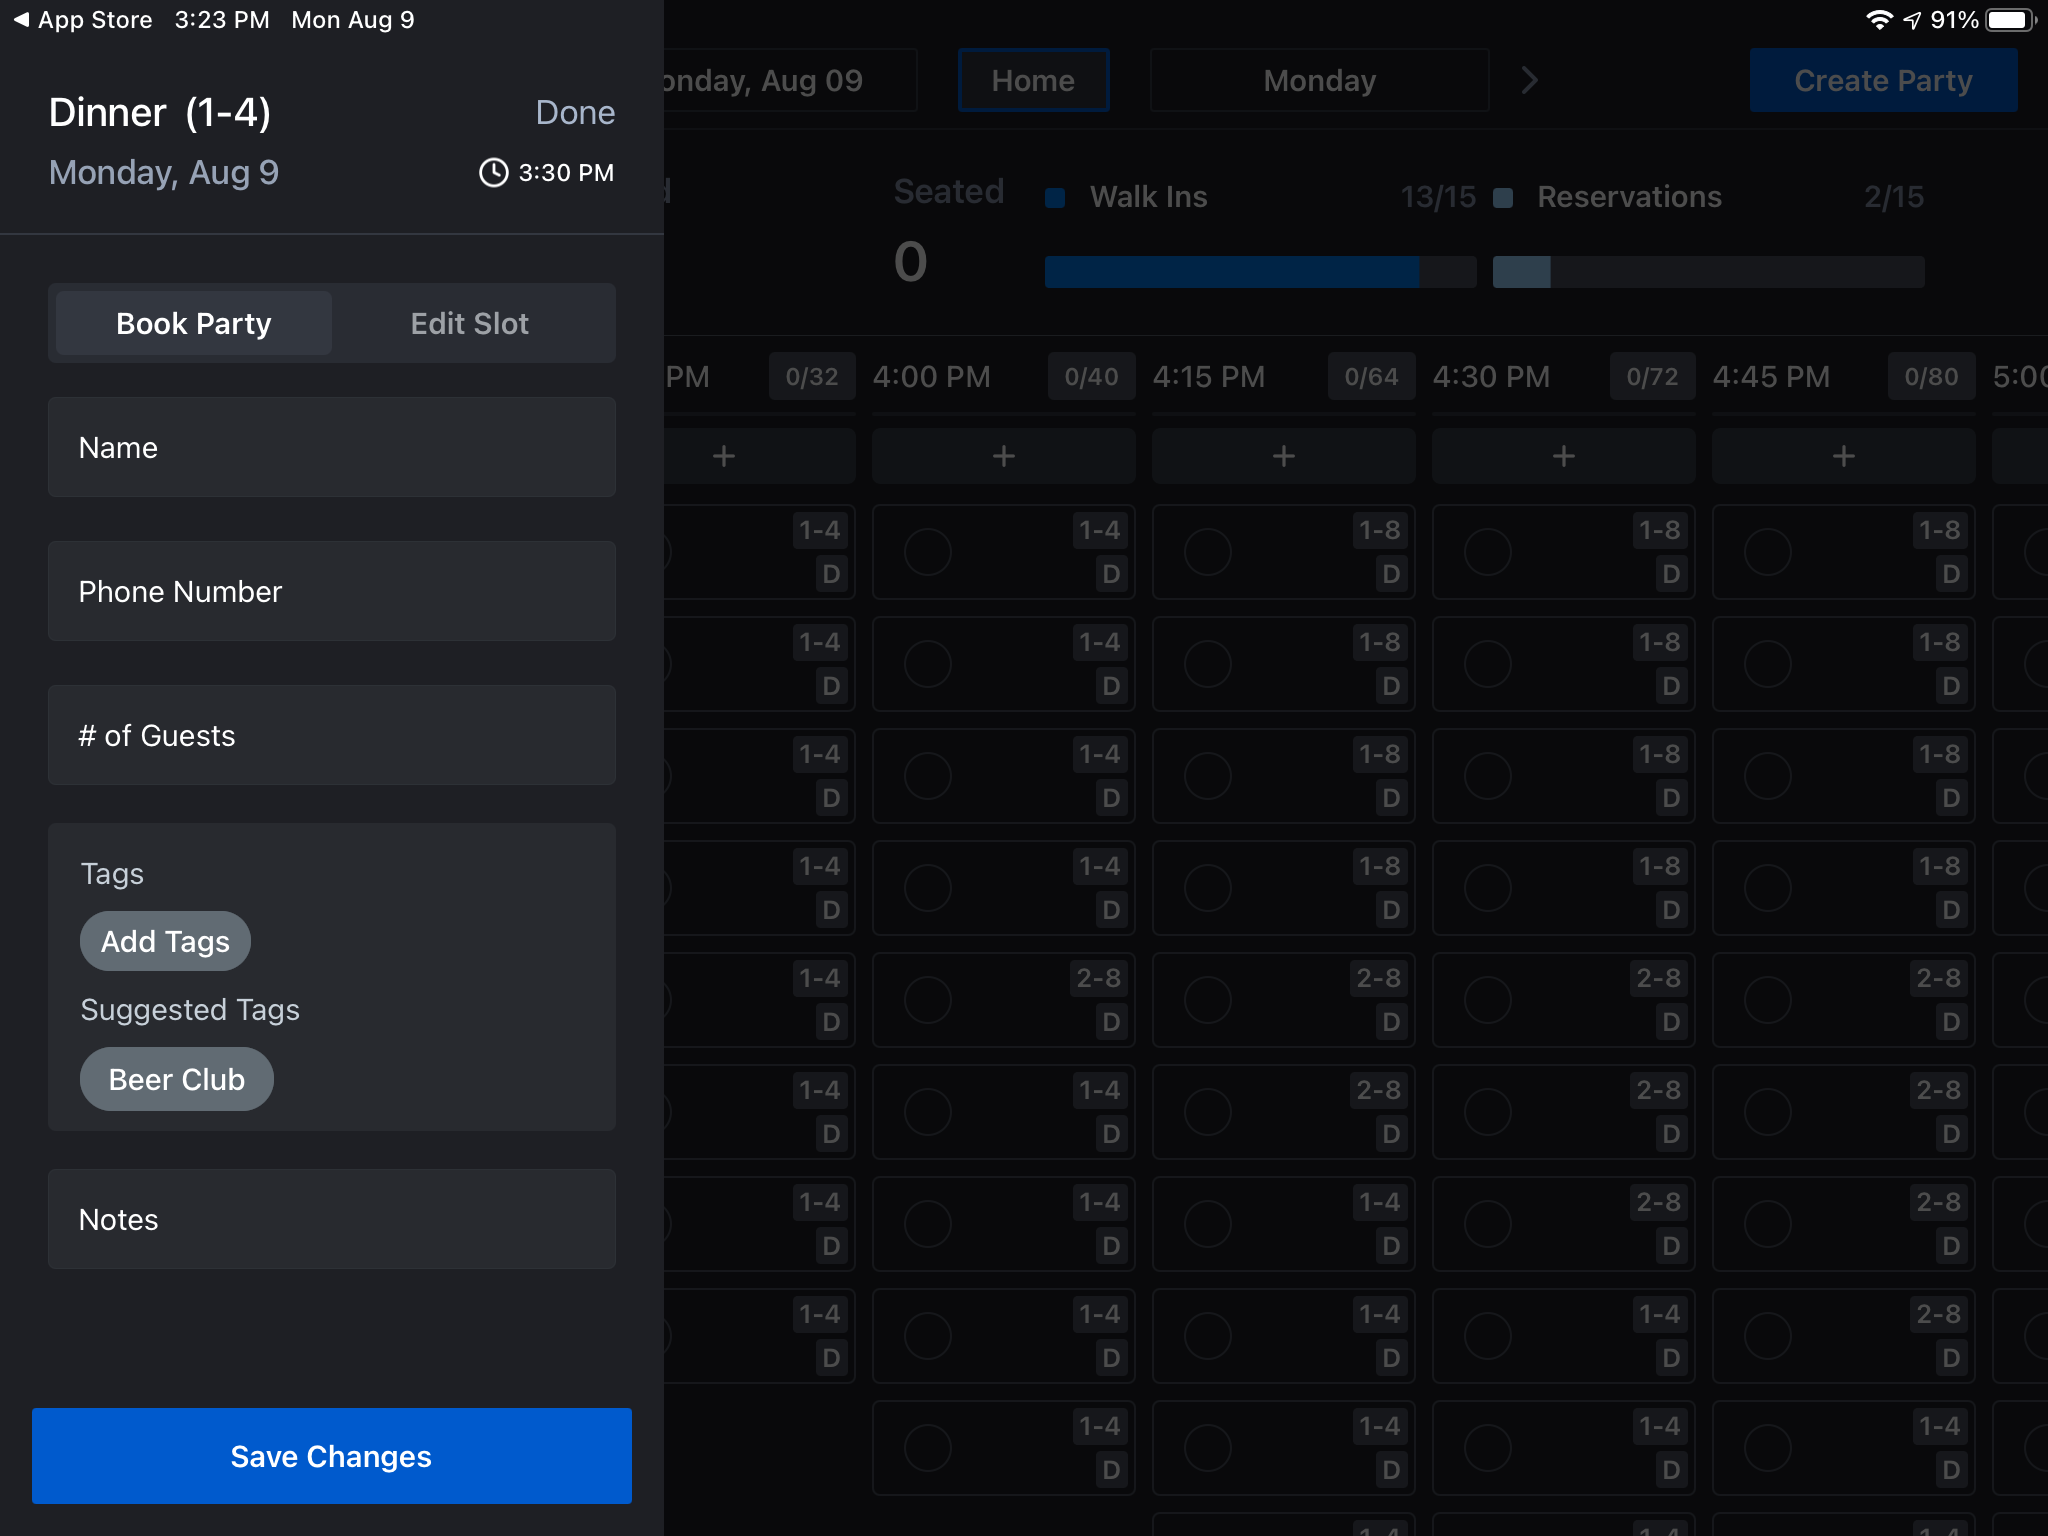Tap the plus icon under 4:30 PM
The width and height of the screenshot is (2048, 1536).
[1564, 456]
